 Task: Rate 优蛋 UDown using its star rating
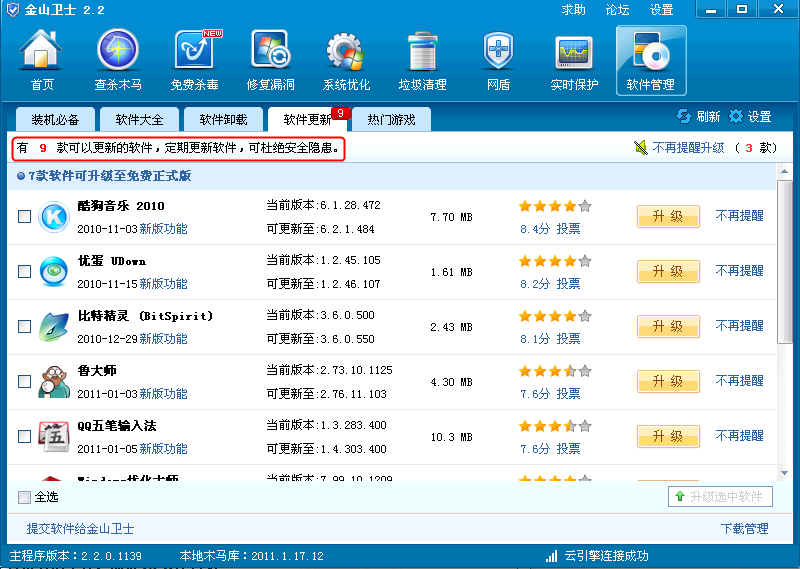[x=554, y=262]
